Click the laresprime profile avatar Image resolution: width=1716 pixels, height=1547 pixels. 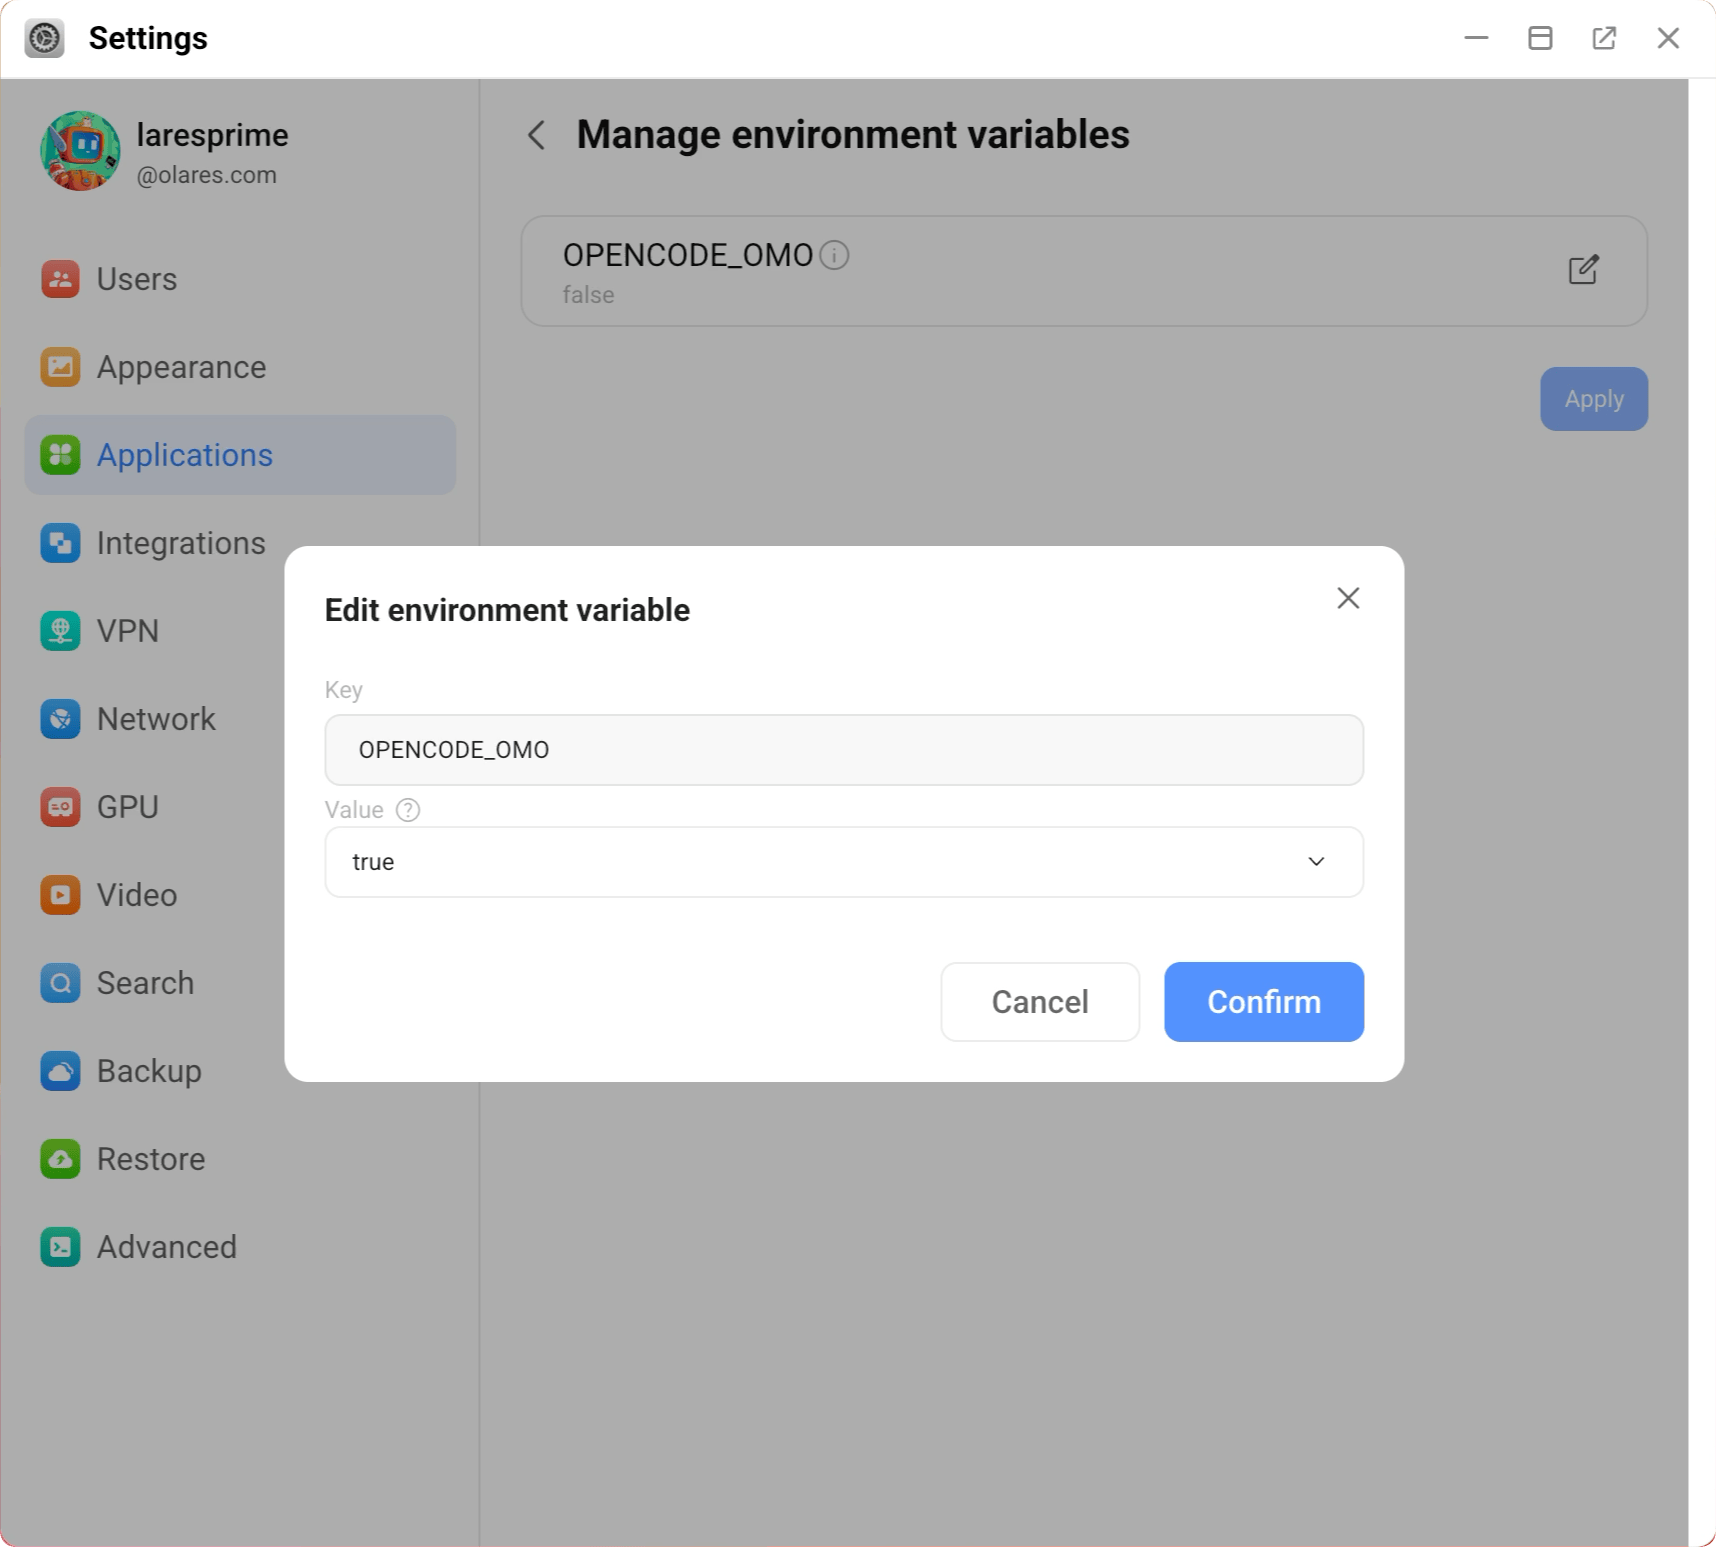[x=80, y=151]
